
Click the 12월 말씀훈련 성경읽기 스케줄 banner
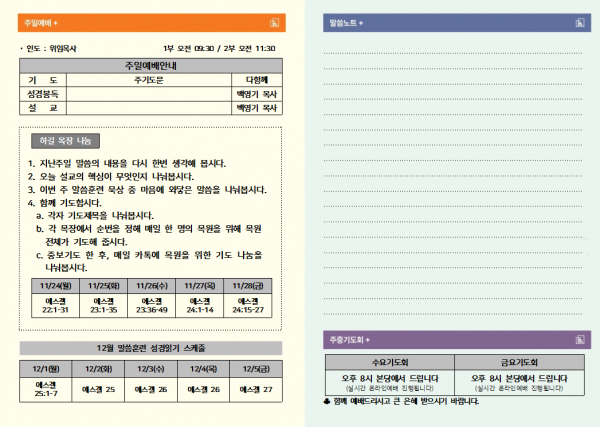click(150, 348)
